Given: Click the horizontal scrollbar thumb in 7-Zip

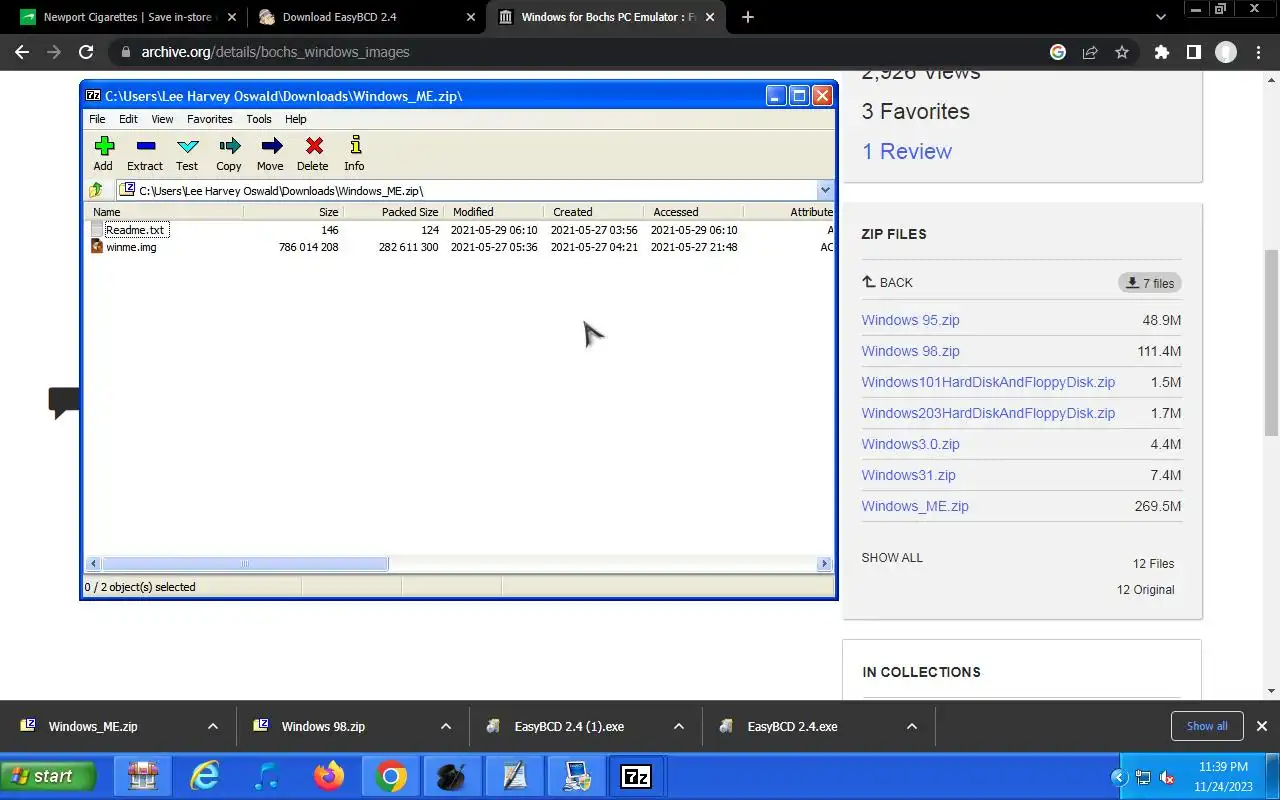Looking at the screenshot, I should pyautogui.click(x=245, y=564).
